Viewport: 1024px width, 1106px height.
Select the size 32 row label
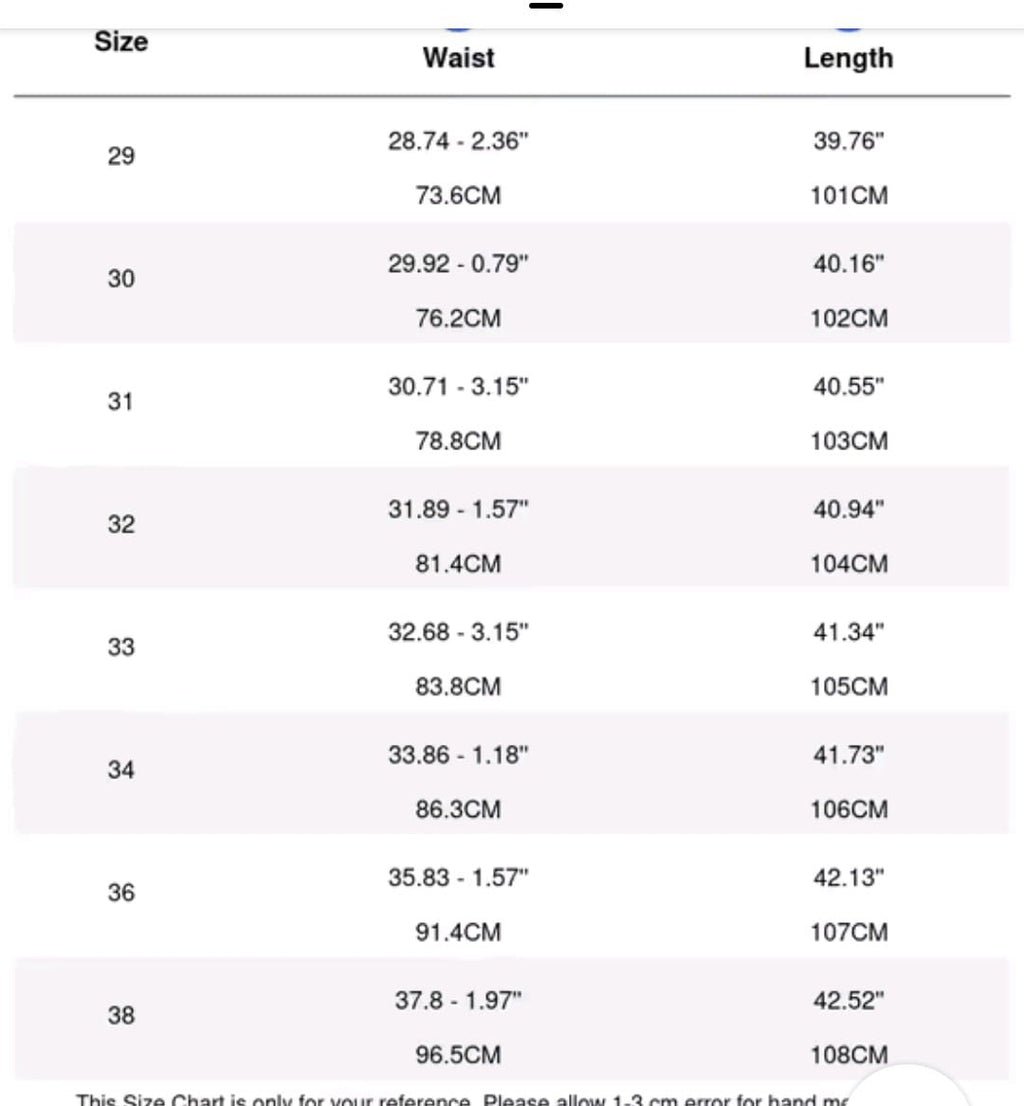(x=121, y=525)
